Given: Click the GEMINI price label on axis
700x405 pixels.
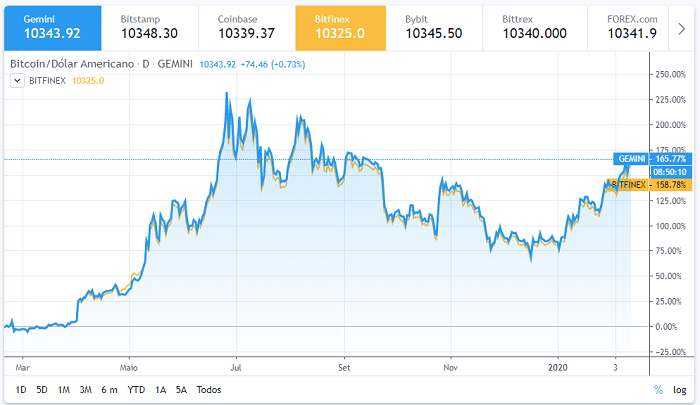Looking at the screenshot, I should click(632, 158).
